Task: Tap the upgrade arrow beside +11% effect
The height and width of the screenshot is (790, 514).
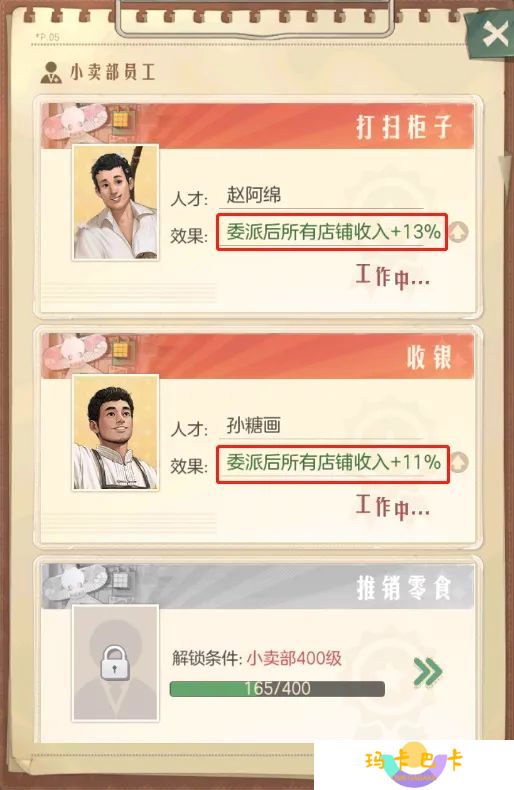Action: pyautogui.click(x=459, y=463)
